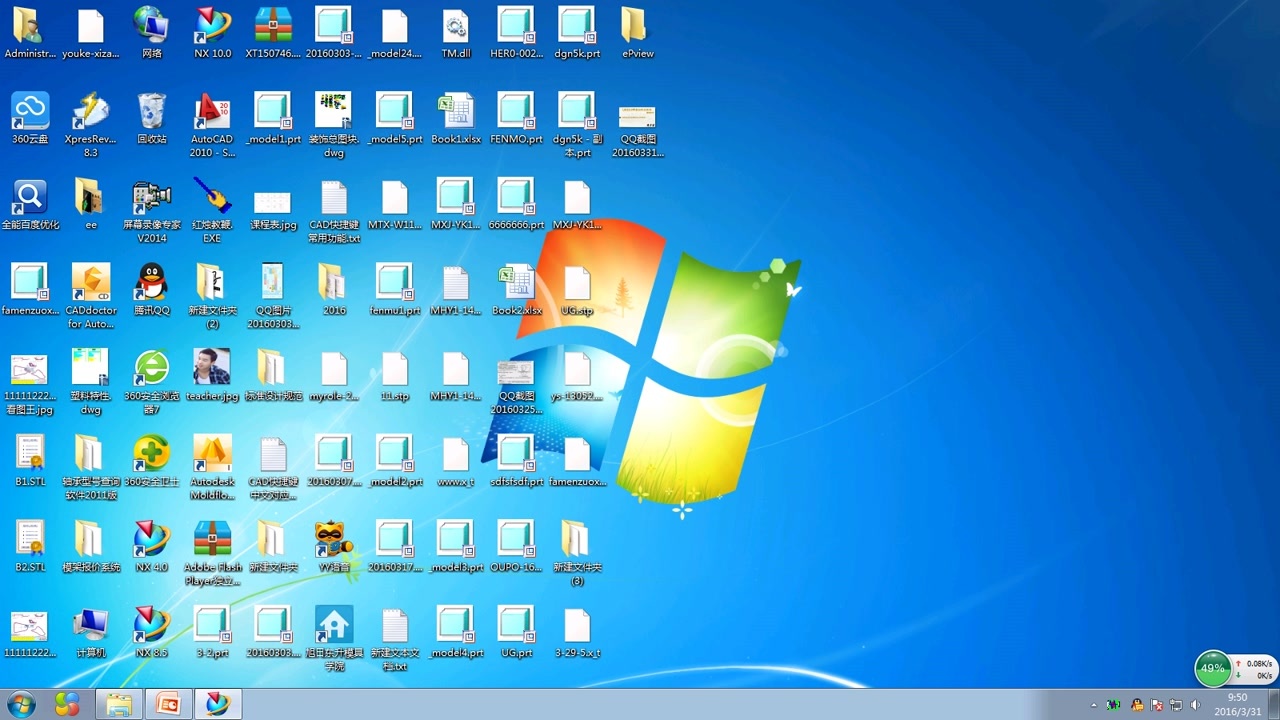The height and width of the screenshot is (720, 1280).
Task: Select the 360云盘 desktop icon
Action: click(30, 118)
